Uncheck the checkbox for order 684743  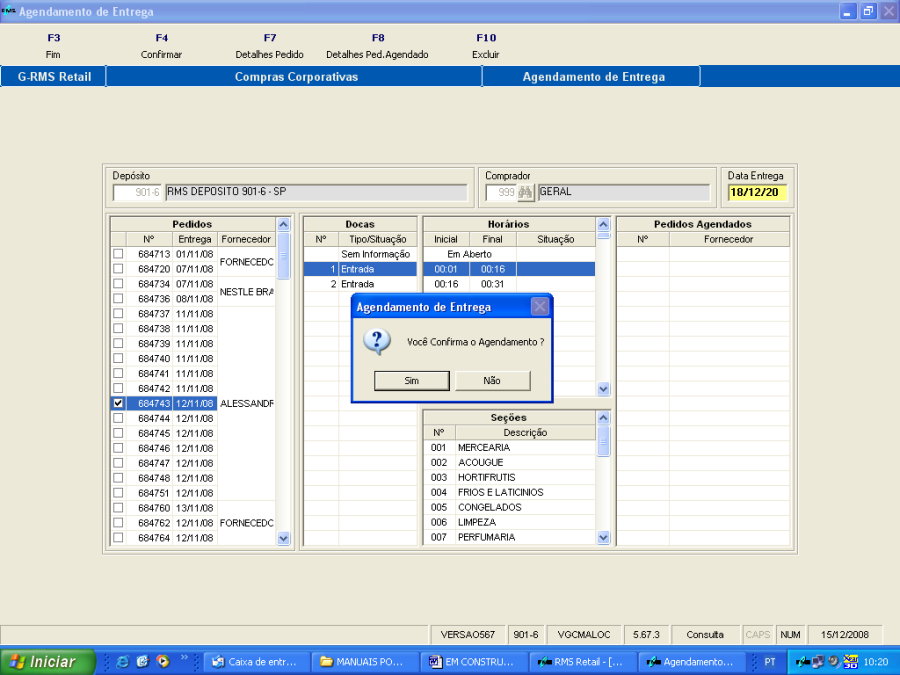click(118, 403)
